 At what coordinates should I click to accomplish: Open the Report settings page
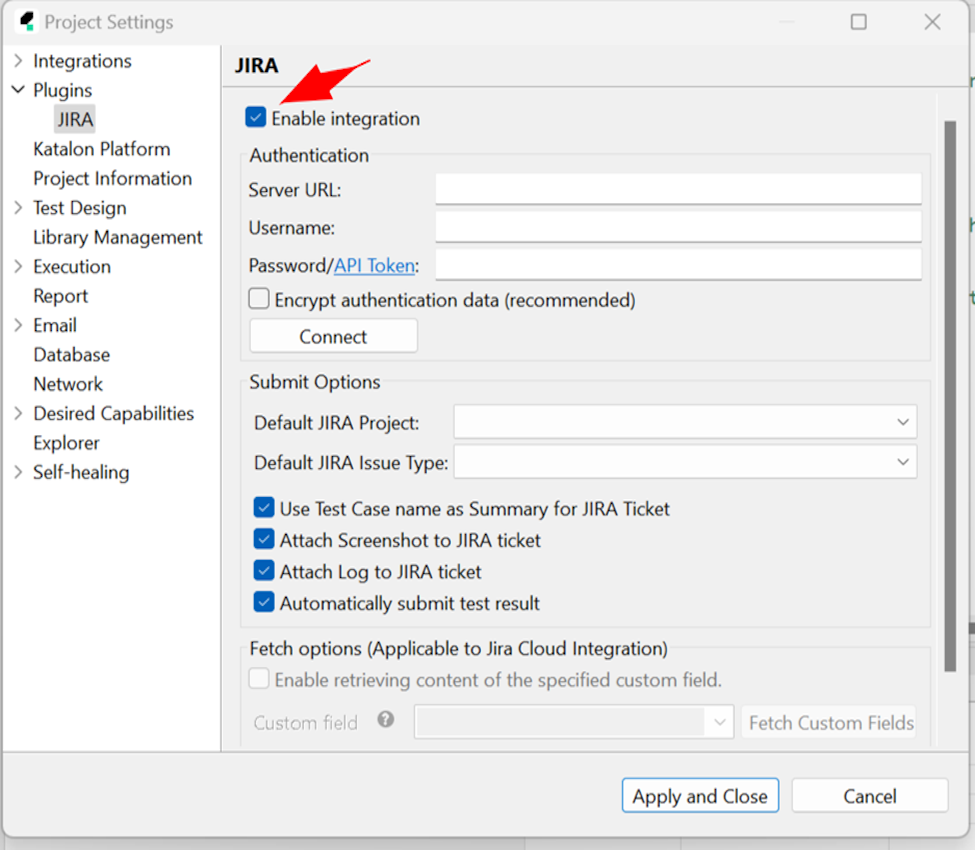60,296
